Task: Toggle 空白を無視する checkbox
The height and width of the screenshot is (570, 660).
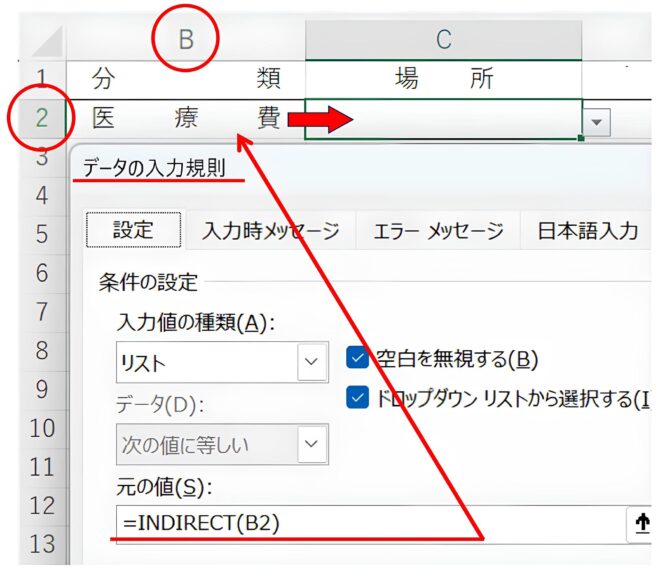Action: point(357,358)
